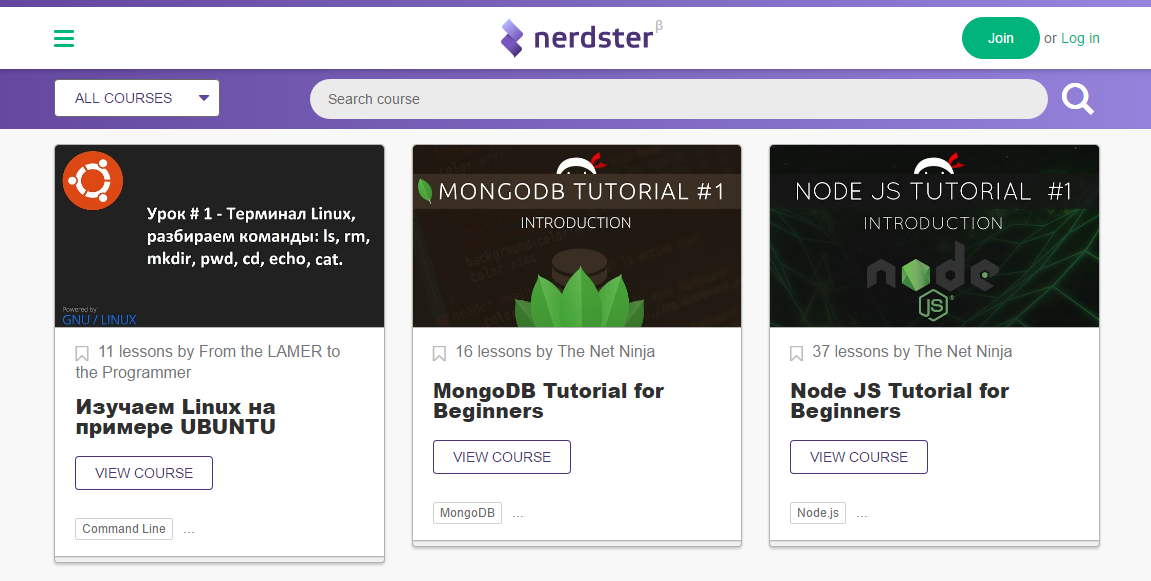Click Join to create an account

tap(1000, 37)
